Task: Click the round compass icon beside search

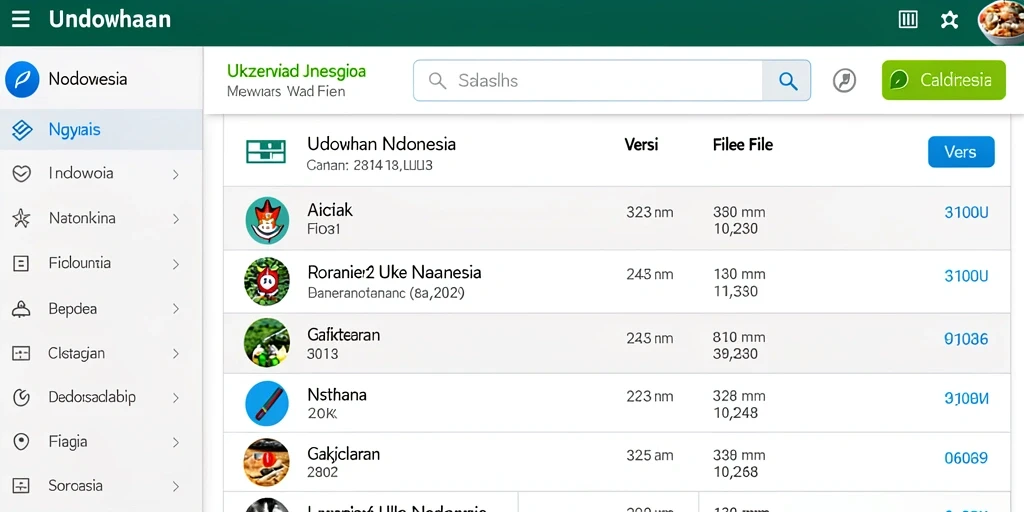Action: point(844,81)
